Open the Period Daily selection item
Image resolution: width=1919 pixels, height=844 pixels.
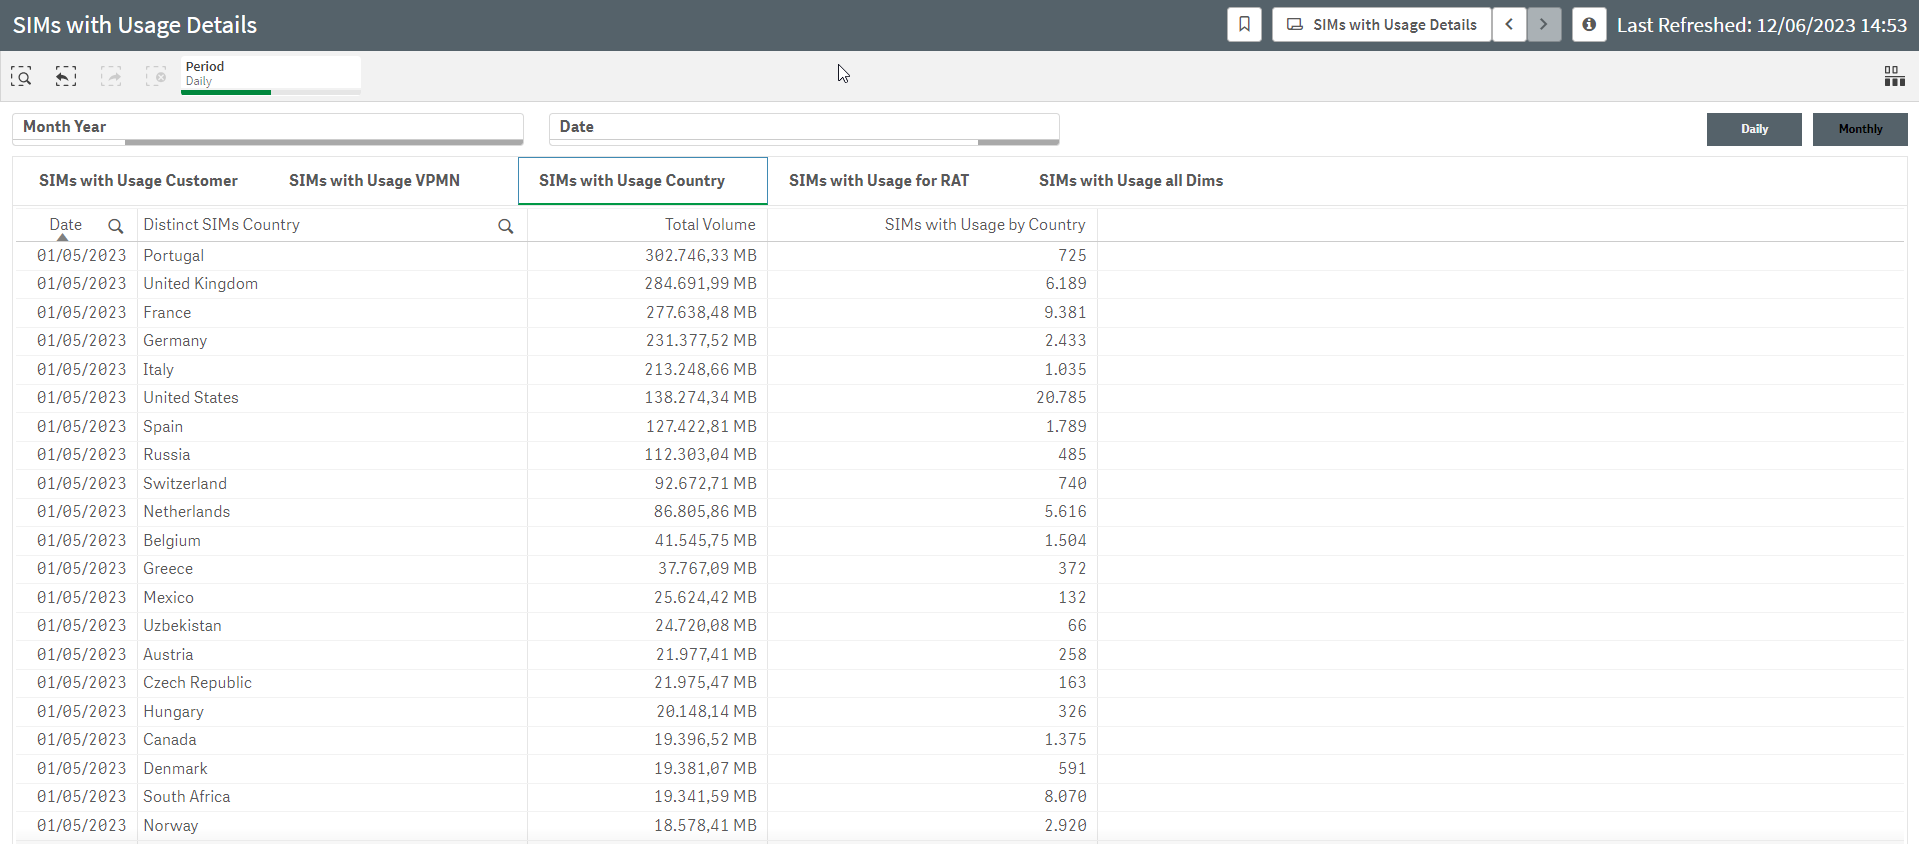pyautogui.click(x=270, y=74)
